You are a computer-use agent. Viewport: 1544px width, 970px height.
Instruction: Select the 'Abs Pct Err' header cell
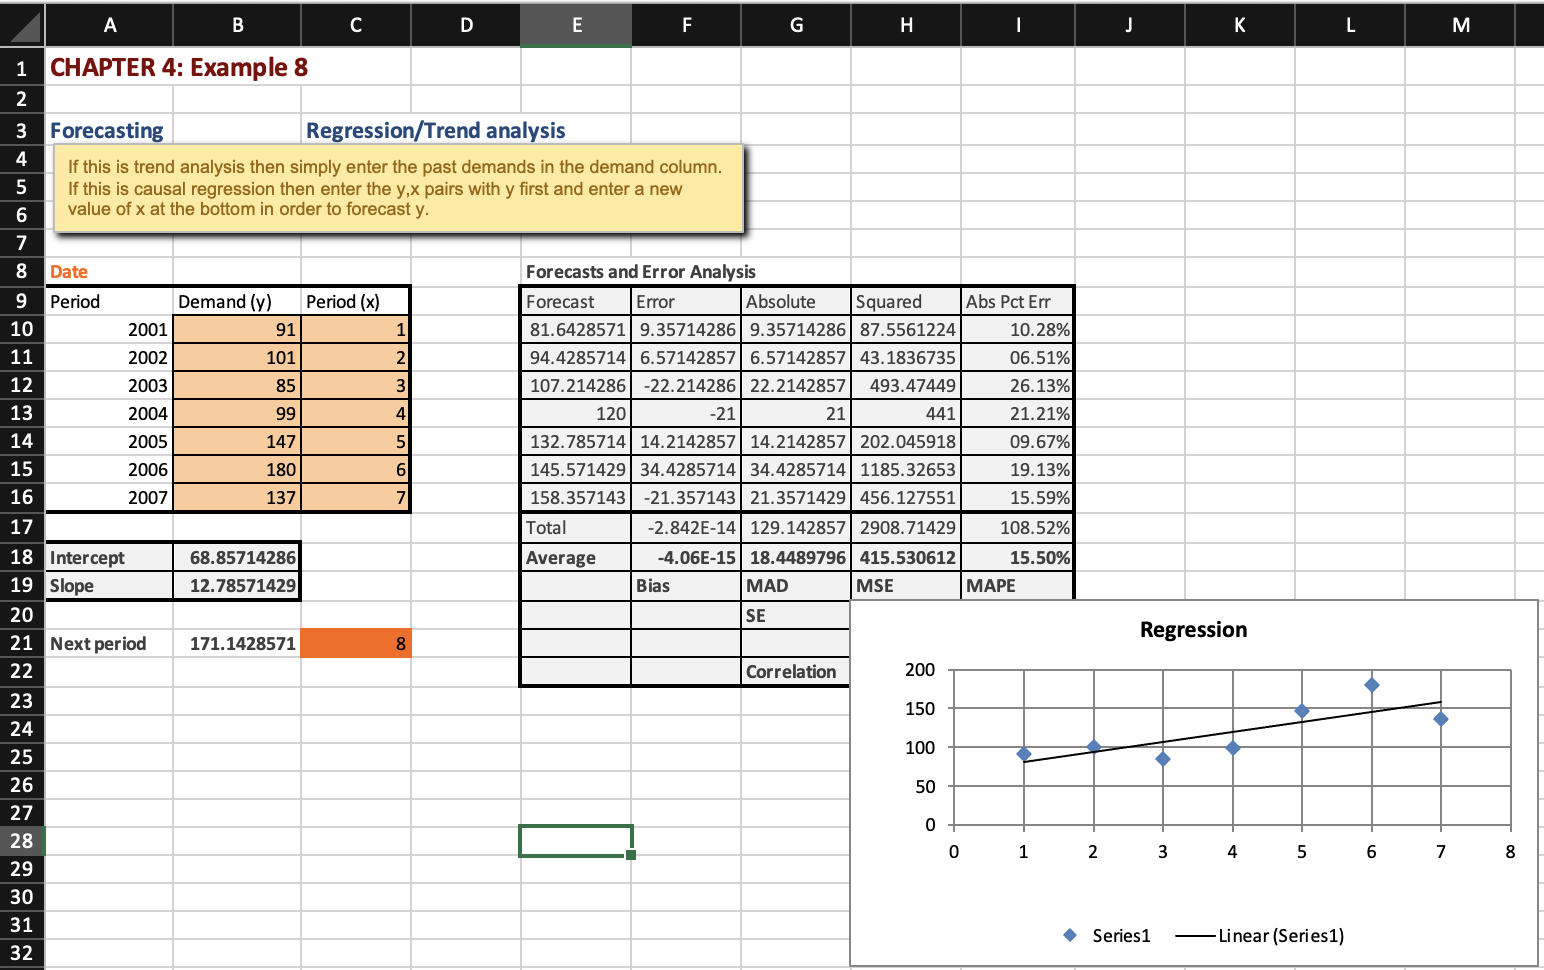(x=1017, y=301)
